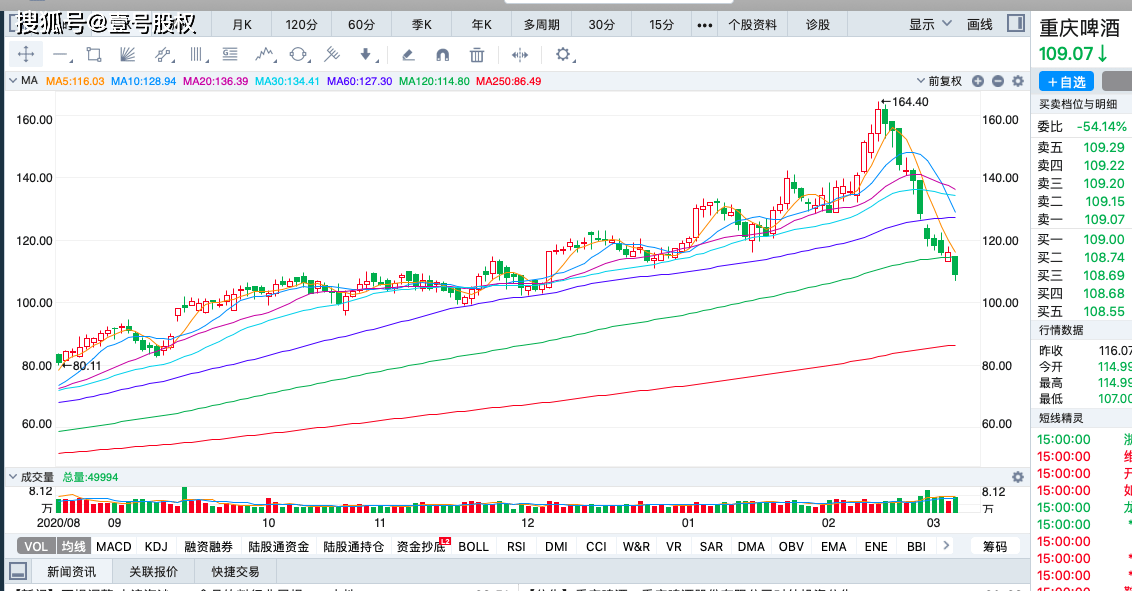Collapse the MA indicator header
The width and height of the screenshot is (1132, 591).
[13, 81]
